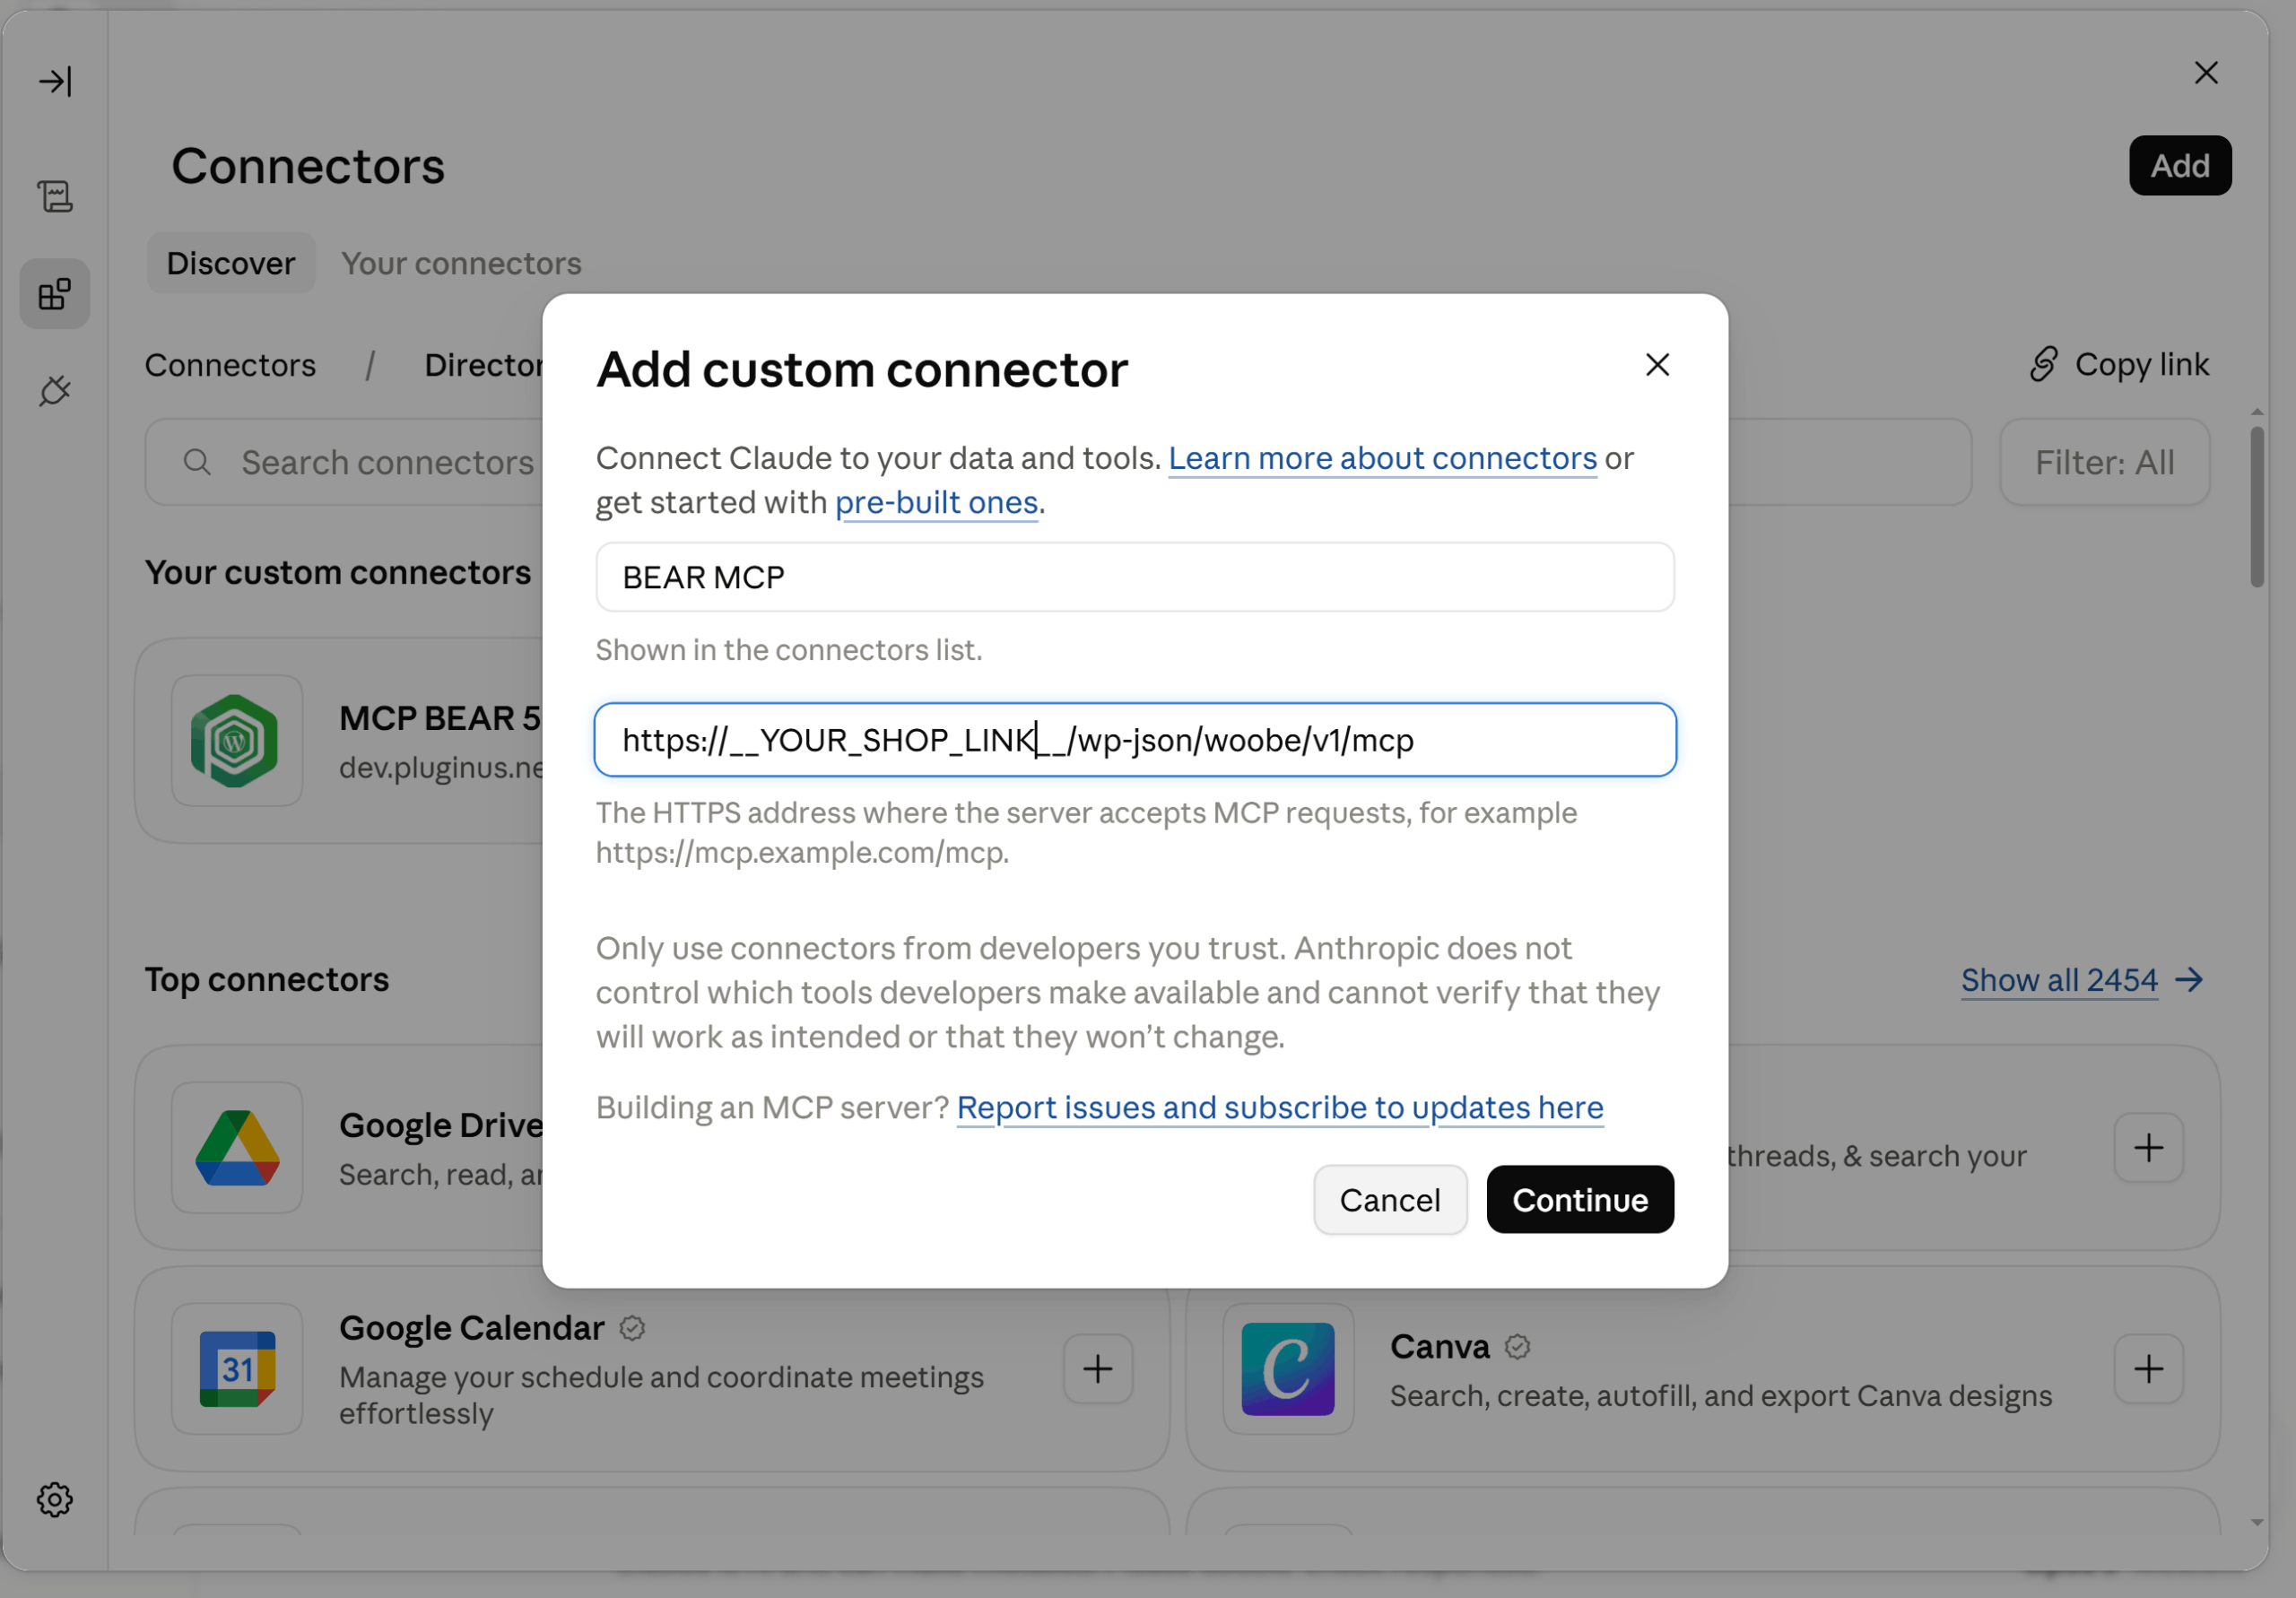Open settings gear at sidebar bottom
Image resolution: width=2296 pixels, height=1598 pixels.
tap(55, 1499)
